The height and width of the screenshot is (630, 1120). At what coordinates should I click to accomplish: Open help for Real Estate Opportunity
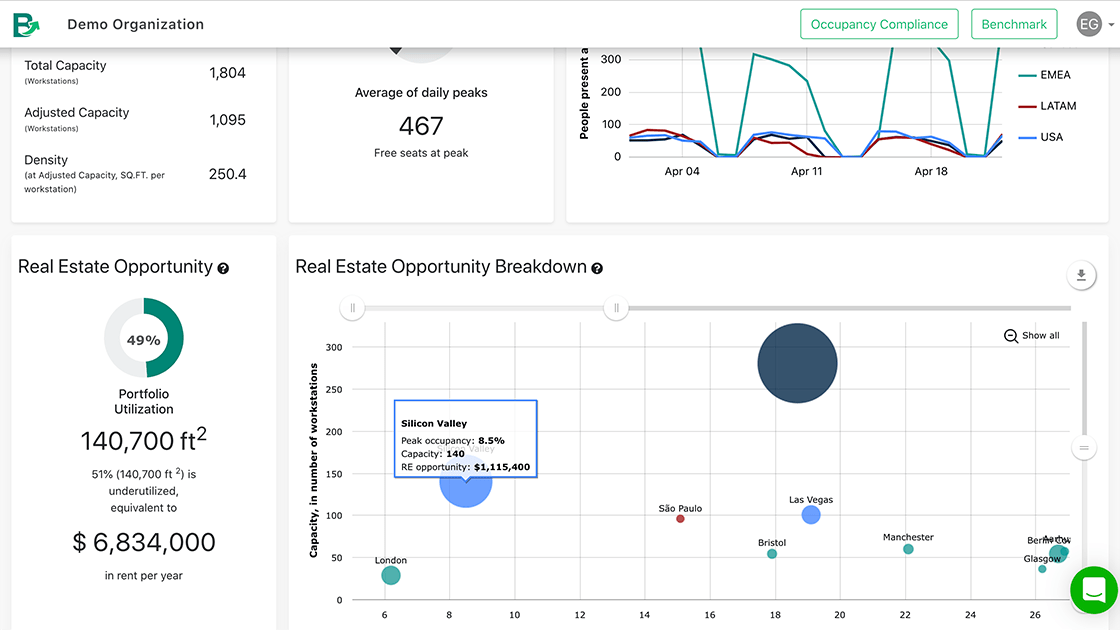223,268
